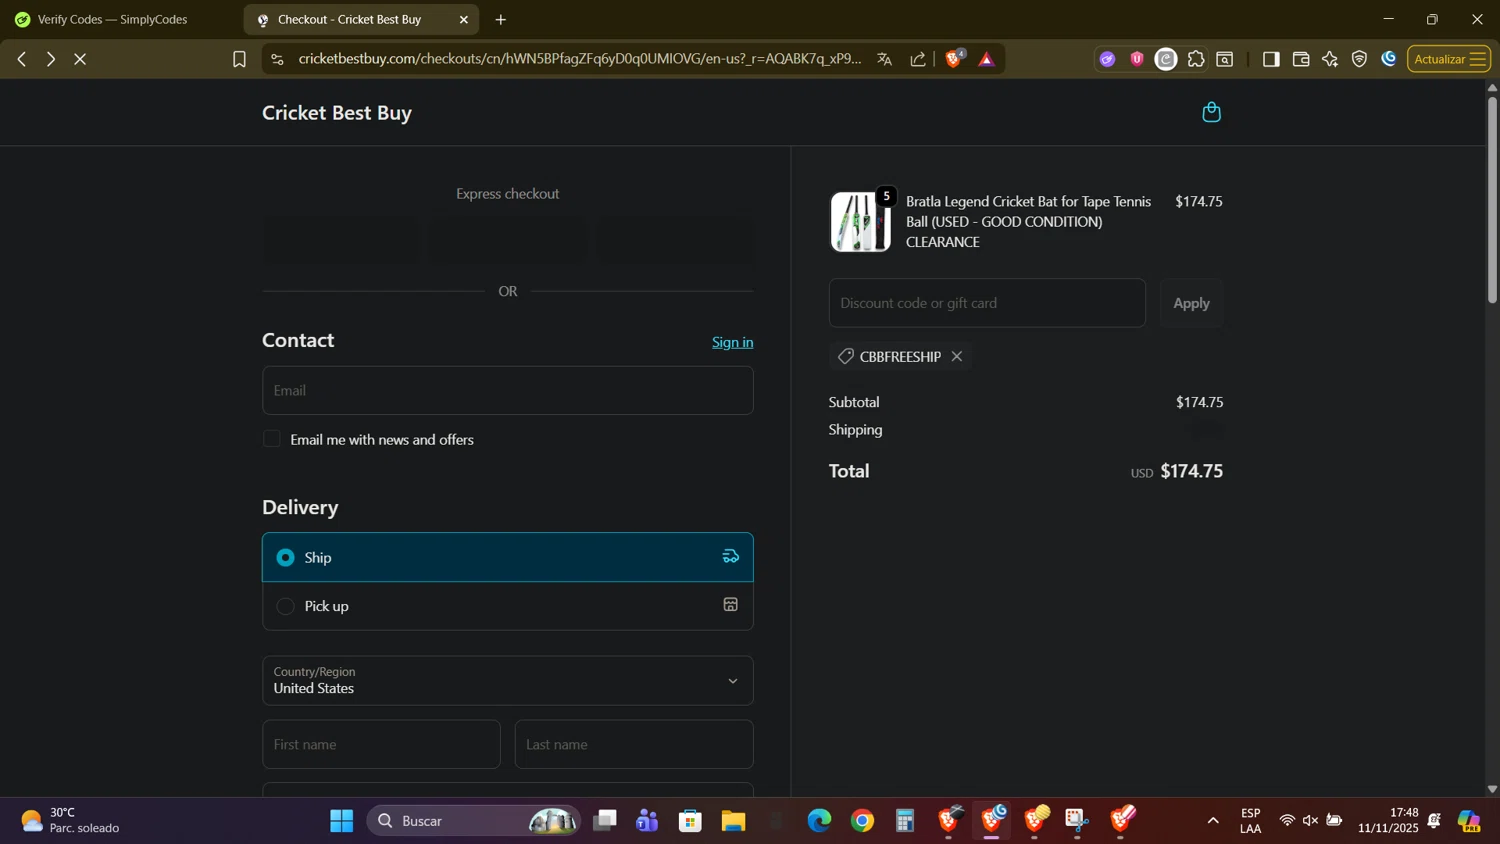Image resolution: width=1500 pixels, height=844 pixels.
Task: Open a new browser tab
Action: tap(501, 20)
